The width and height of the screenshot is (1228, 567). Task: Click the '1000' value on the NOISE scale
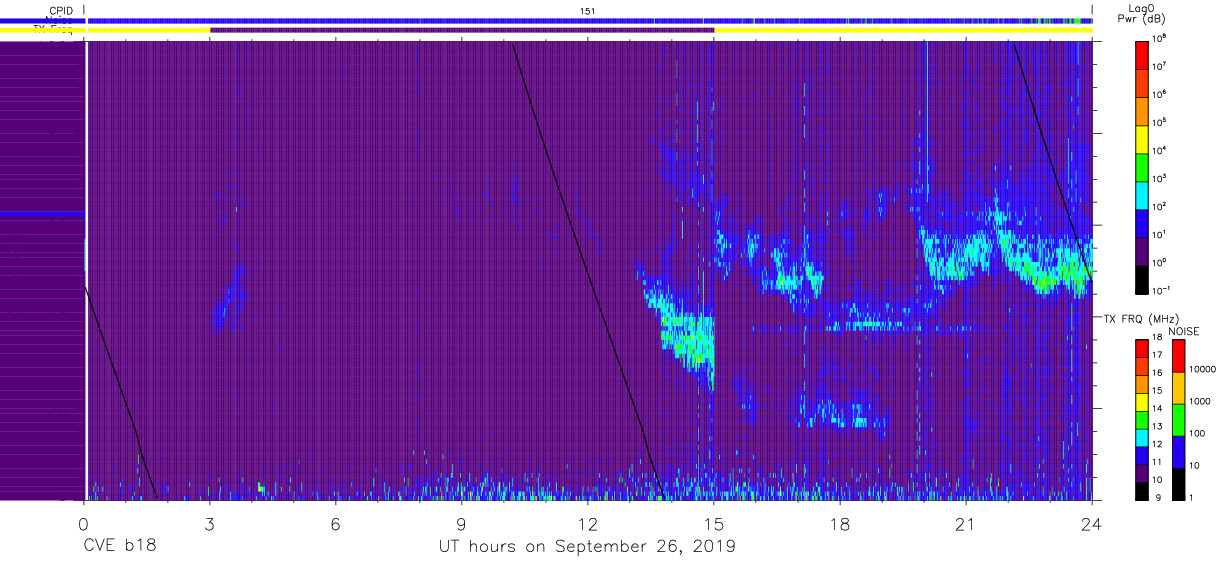pyautogui.click(x=1202, y=401)
